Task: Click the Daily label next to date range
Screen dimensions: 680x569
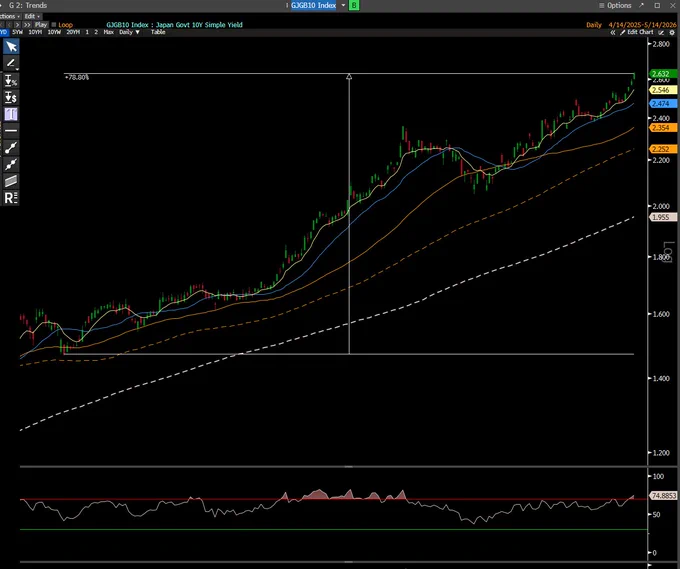Action: coord(594,25)
